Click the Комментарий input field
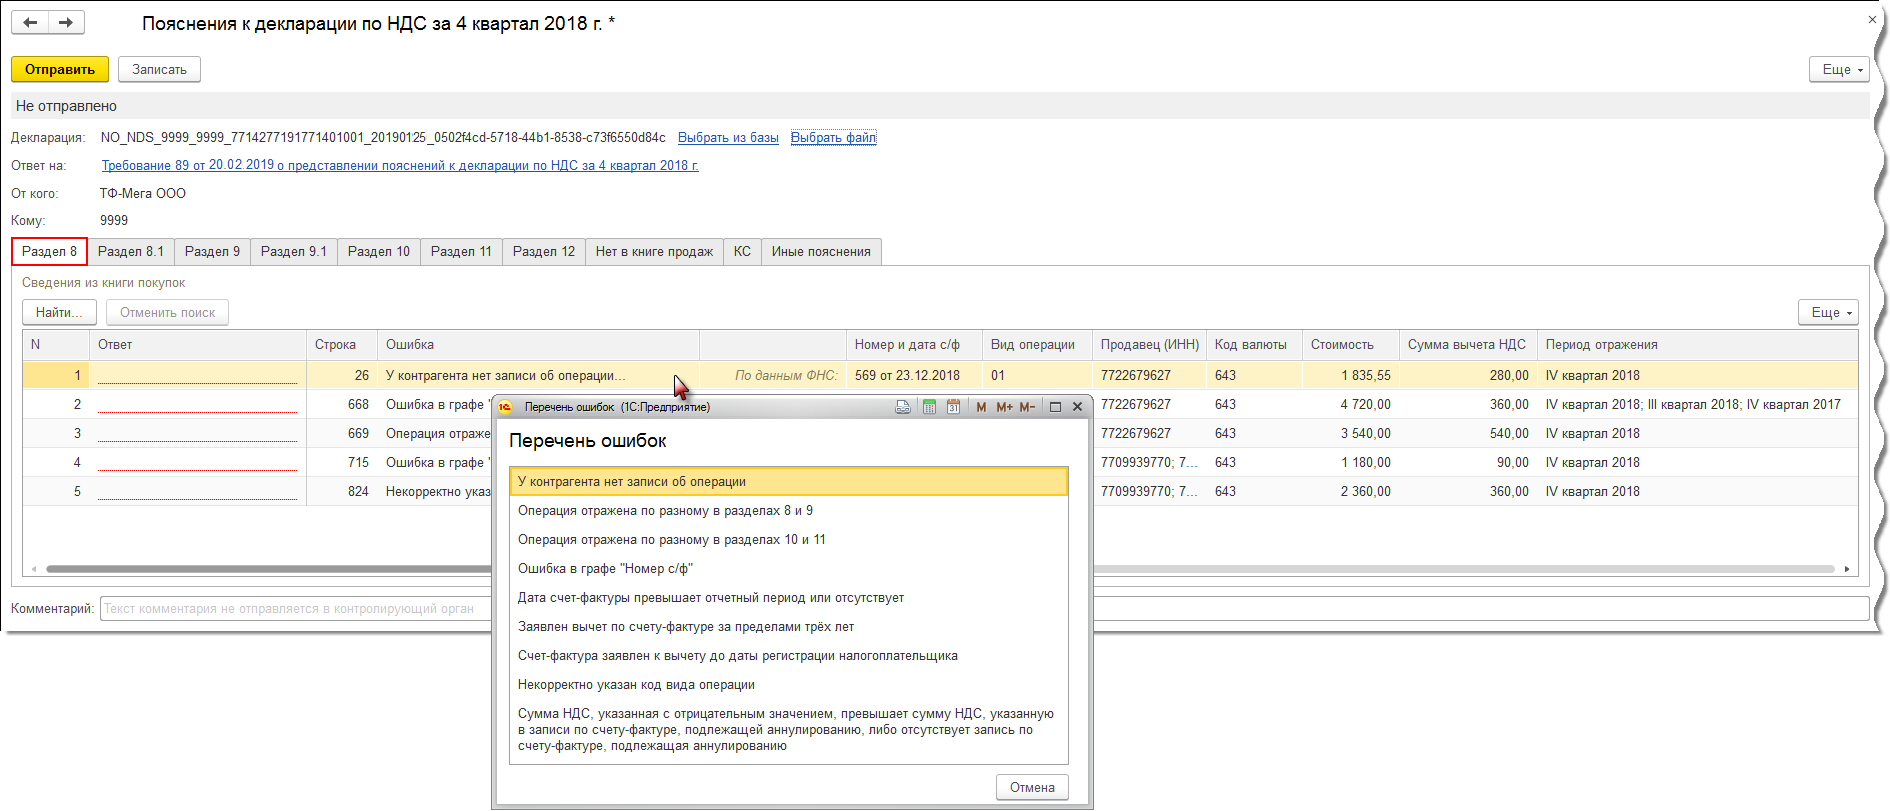The image size is (1890, 811). click(984, 608)
